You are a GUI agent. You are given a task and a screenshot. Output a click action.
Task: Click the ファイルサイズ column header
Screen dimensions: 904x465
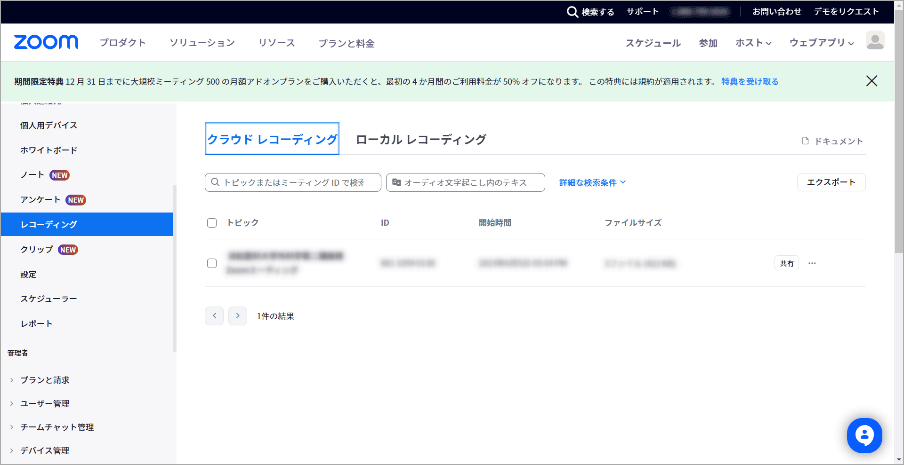633,222
